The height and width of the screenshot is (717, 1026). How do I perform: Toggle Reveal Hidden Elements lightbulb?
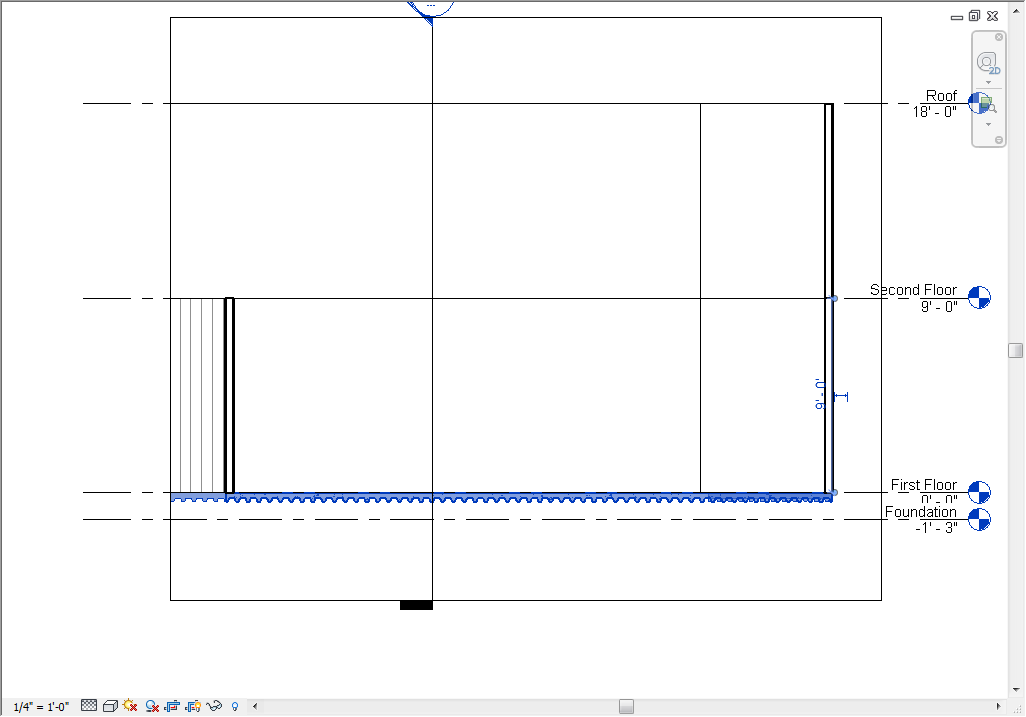[x=235, y=707]
